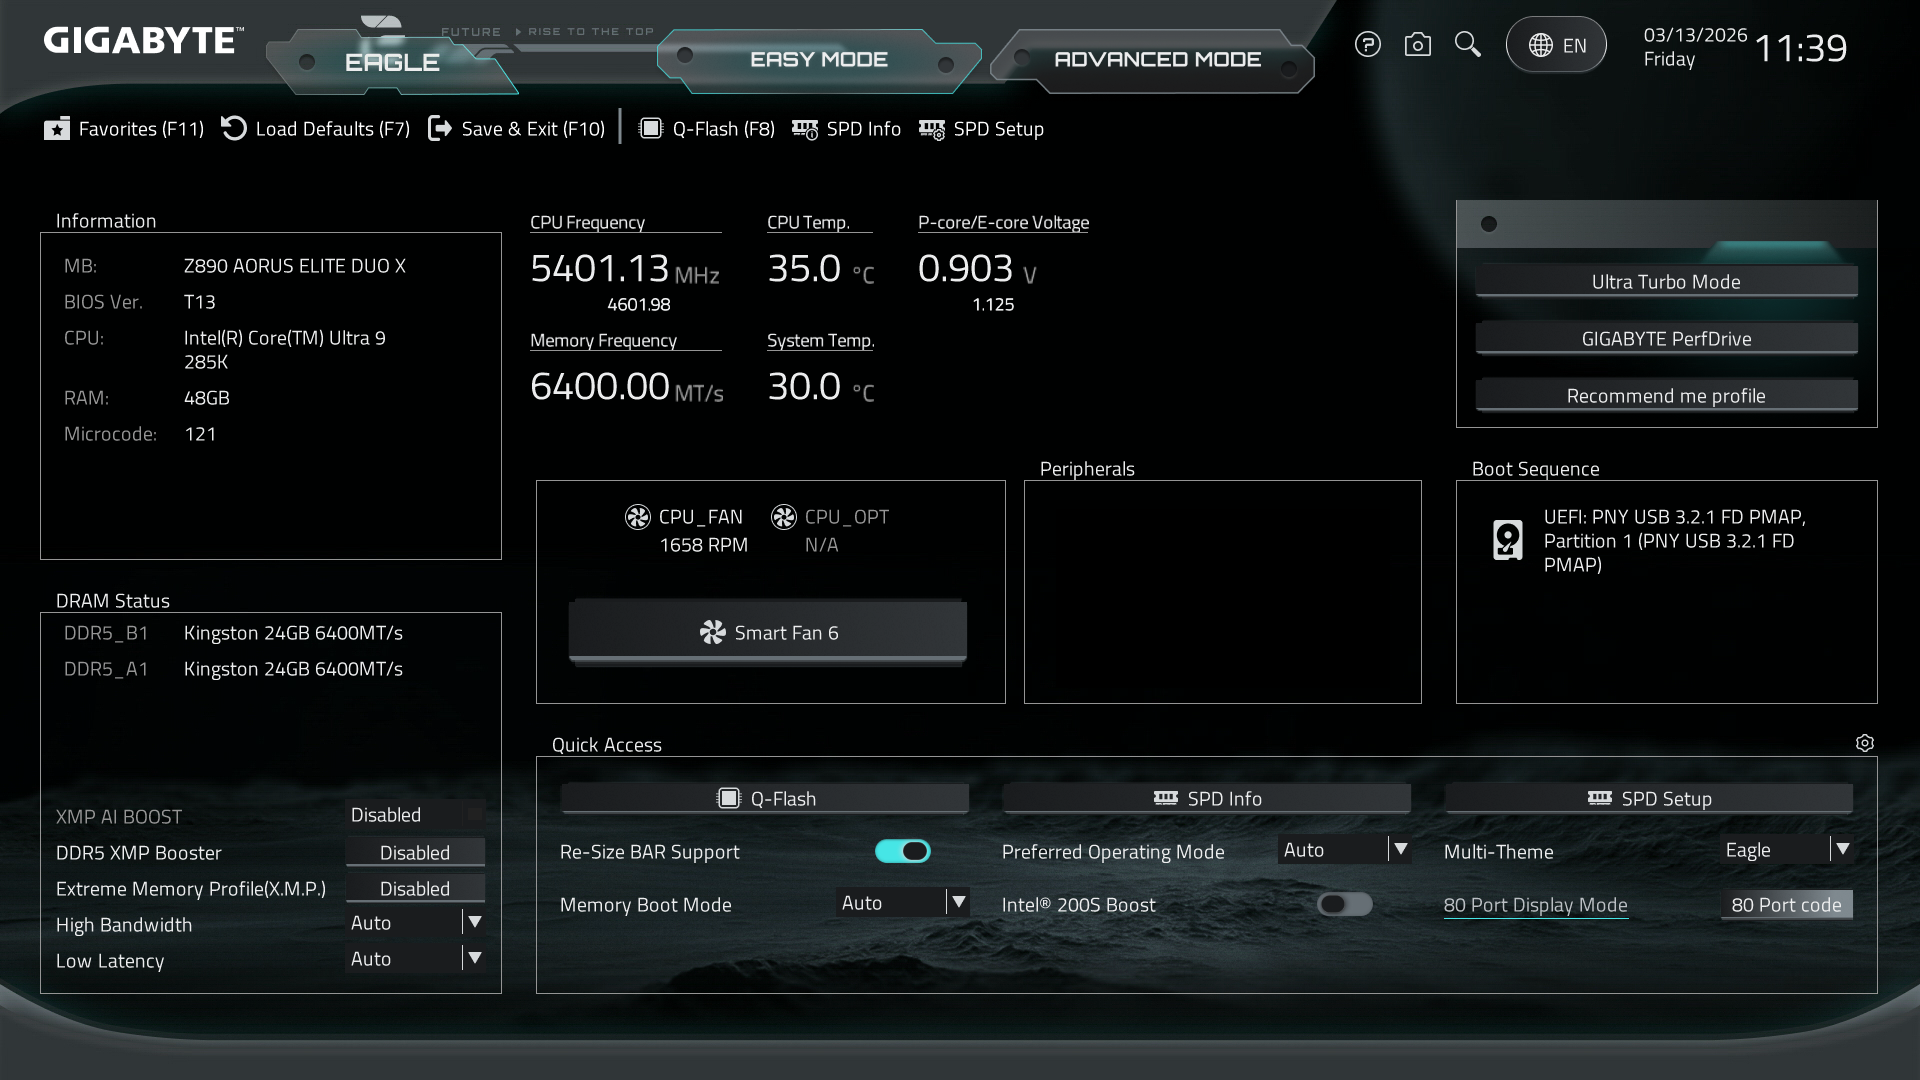Switch to Advanced Mode tab
The height and width of the screenshot is (1080, 1920).
click(x=1157, y=60)
